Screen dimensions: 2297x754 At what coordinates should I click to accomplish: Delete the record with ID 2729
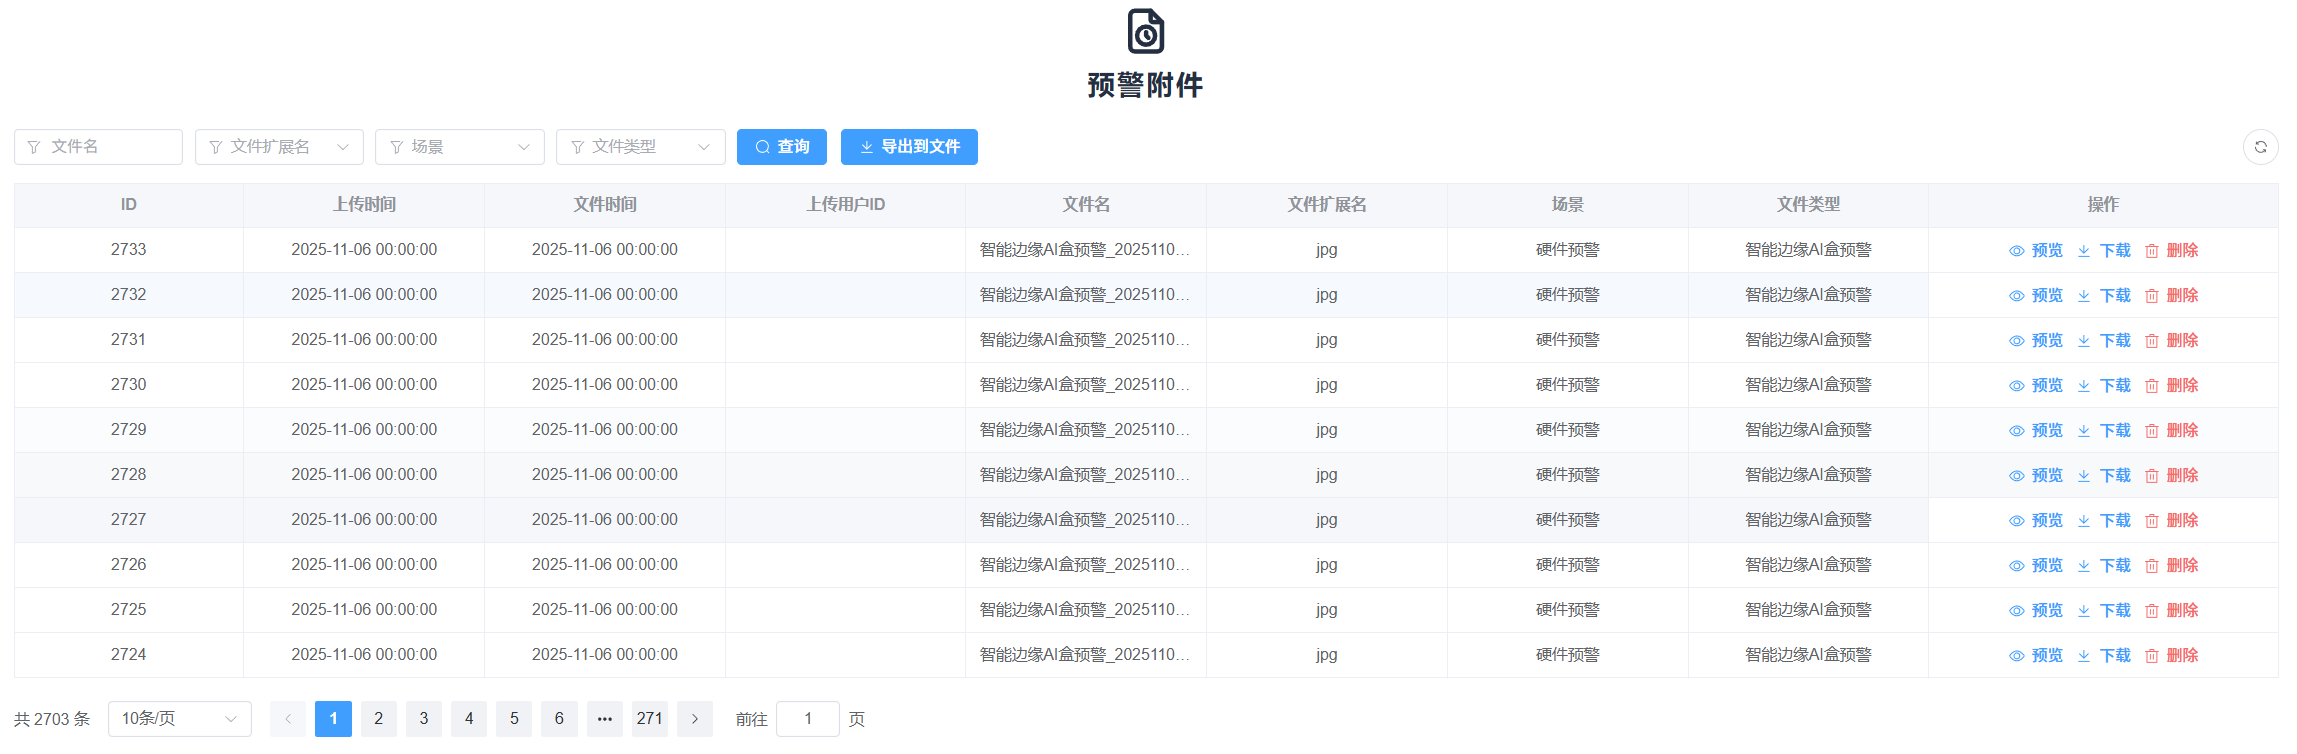pyautogui.click(x=2171, y=430)
